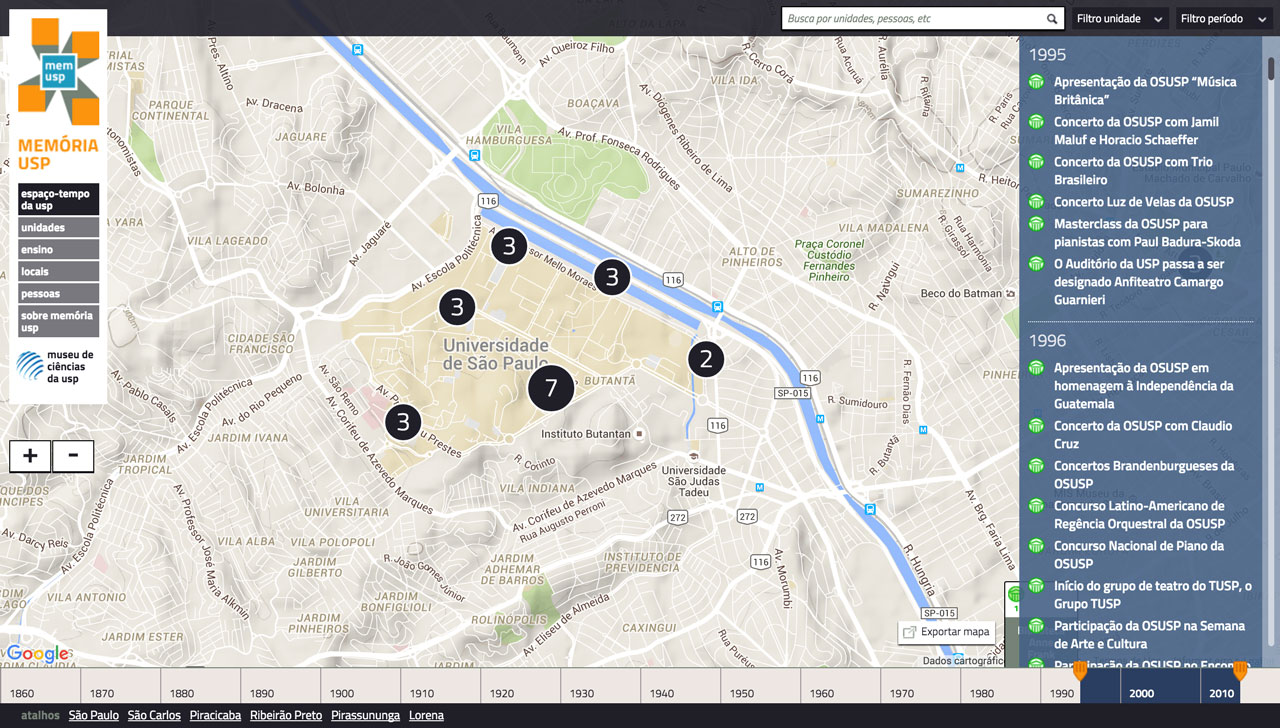Viewport: 1280px width, 728px height.
Task: Click the mem usp logo
Action: (58, 72)
